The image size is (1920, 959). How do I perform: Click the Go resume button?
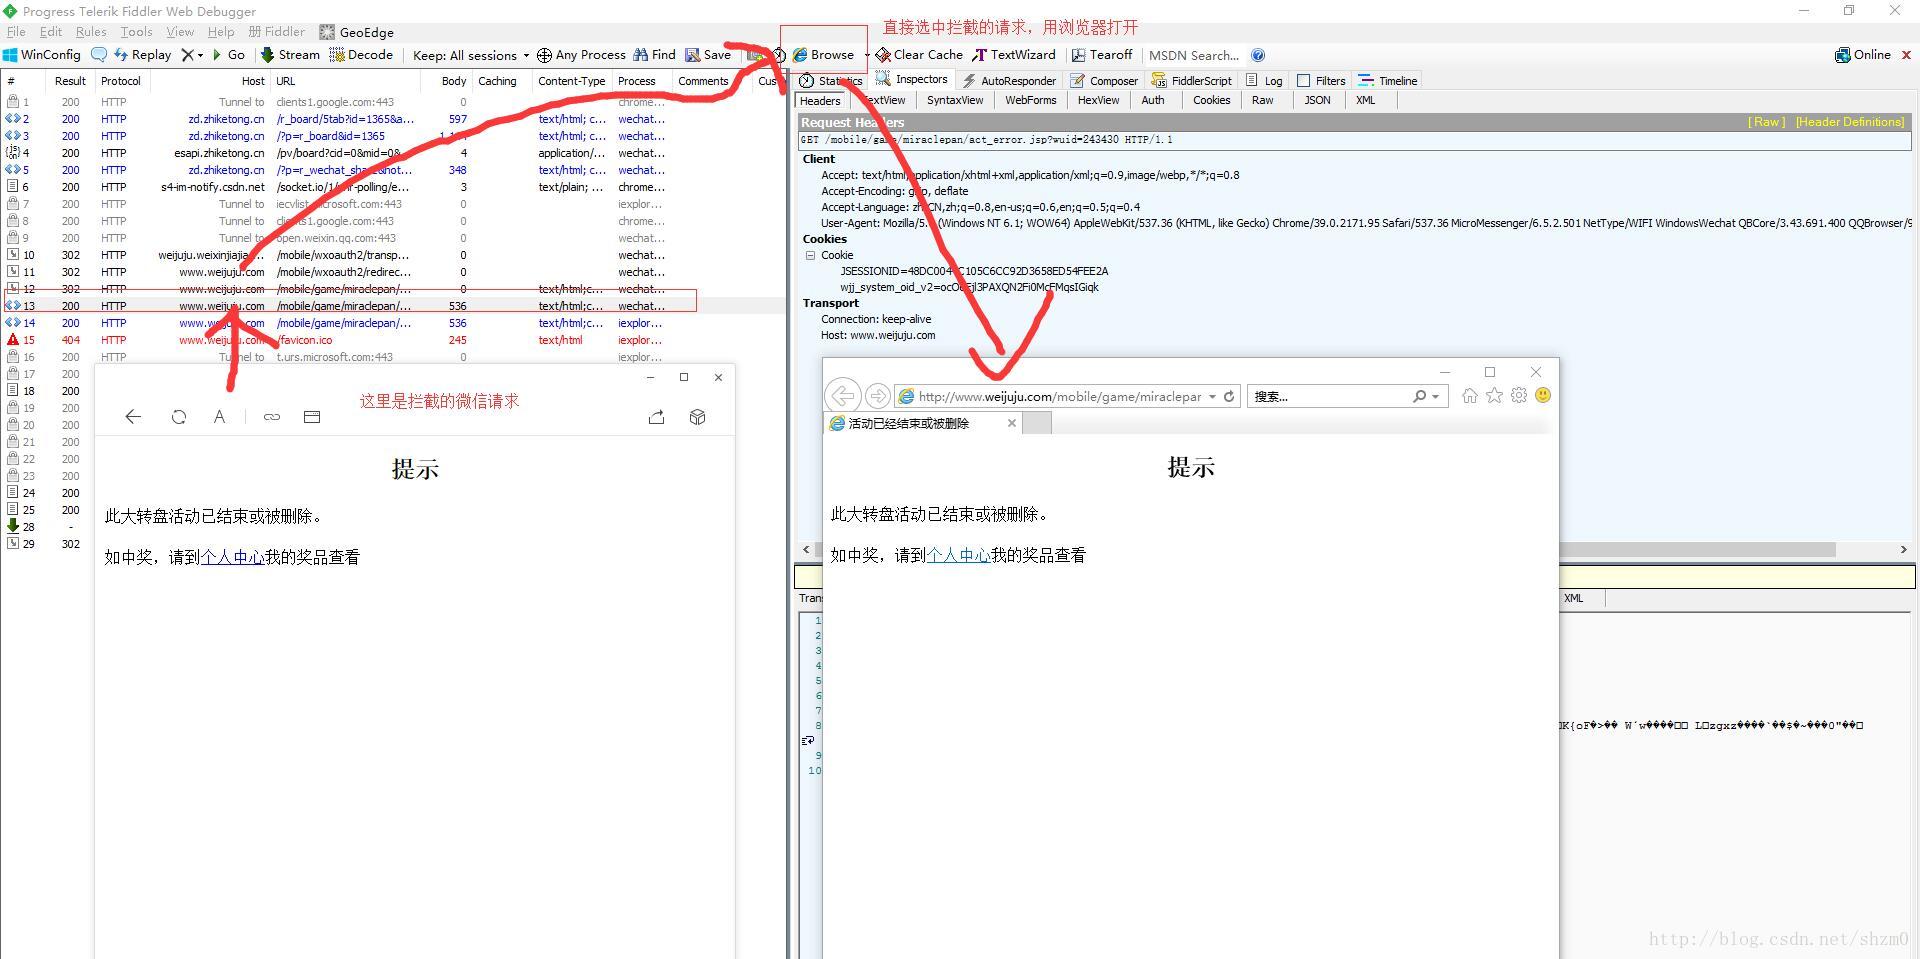click(229, 55)
